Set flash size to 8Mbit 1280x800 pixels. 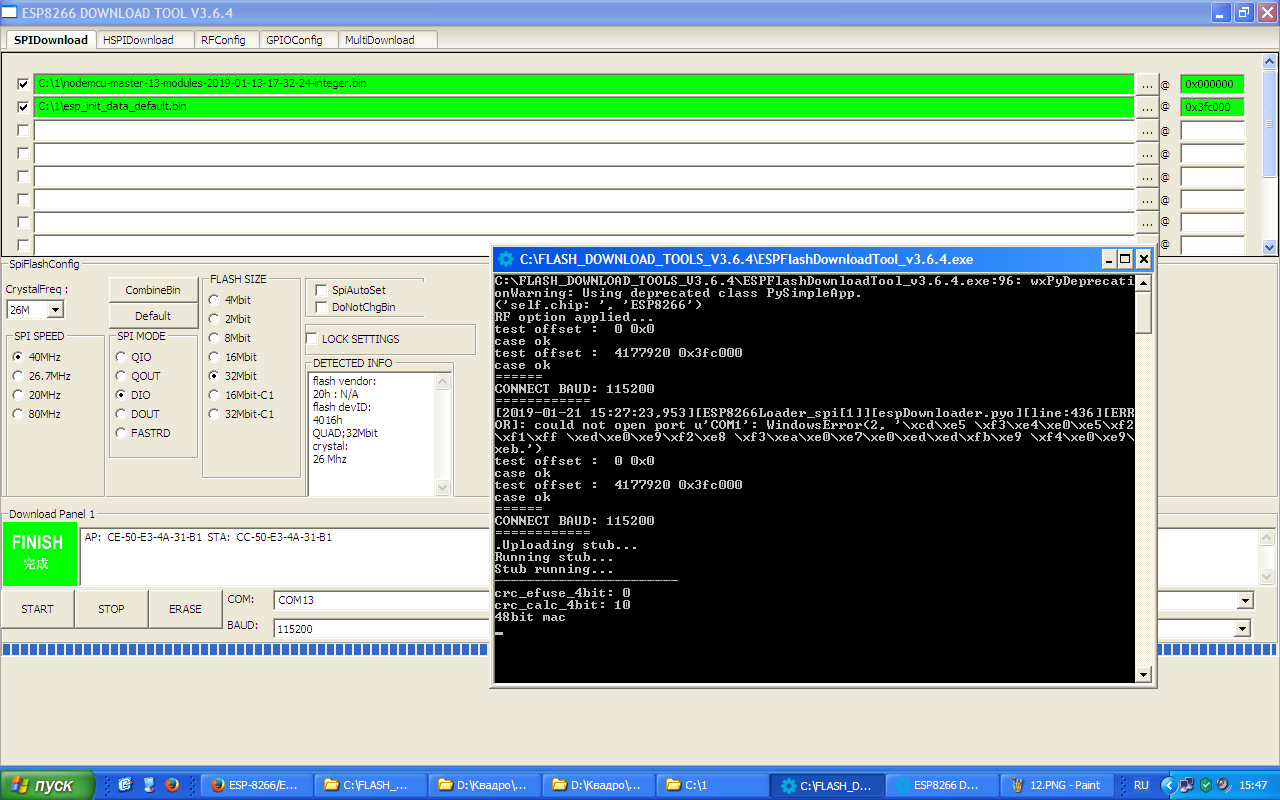(214, 338)
